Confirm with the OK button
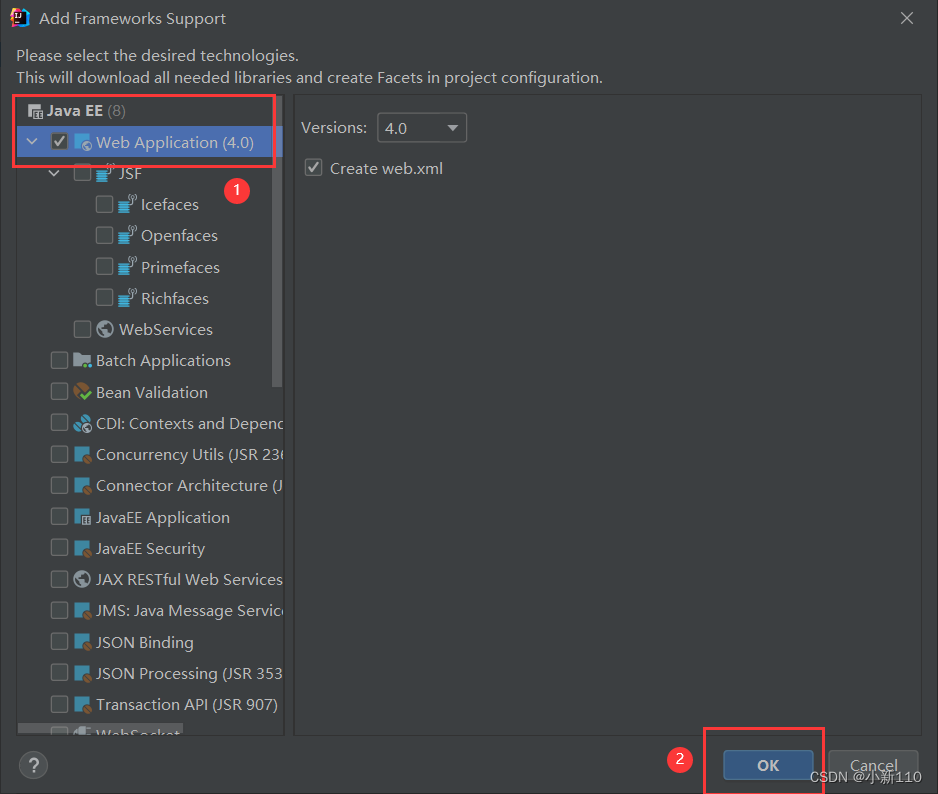938x794 pixels. [768, 765]
